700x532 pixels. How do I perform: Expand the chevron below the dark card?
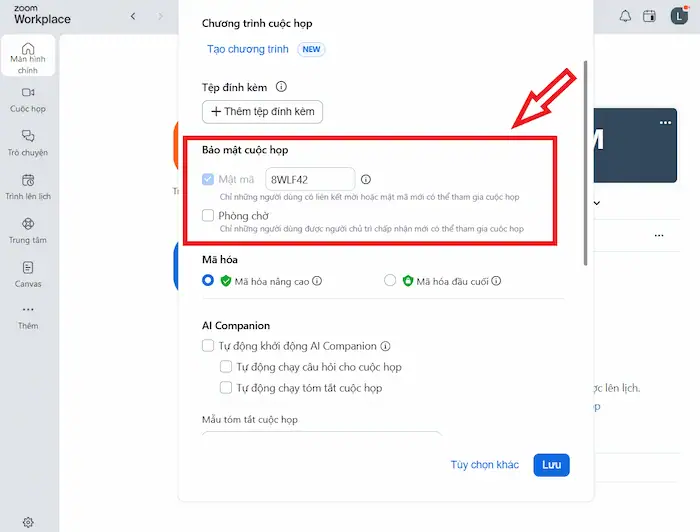point(597,203)
